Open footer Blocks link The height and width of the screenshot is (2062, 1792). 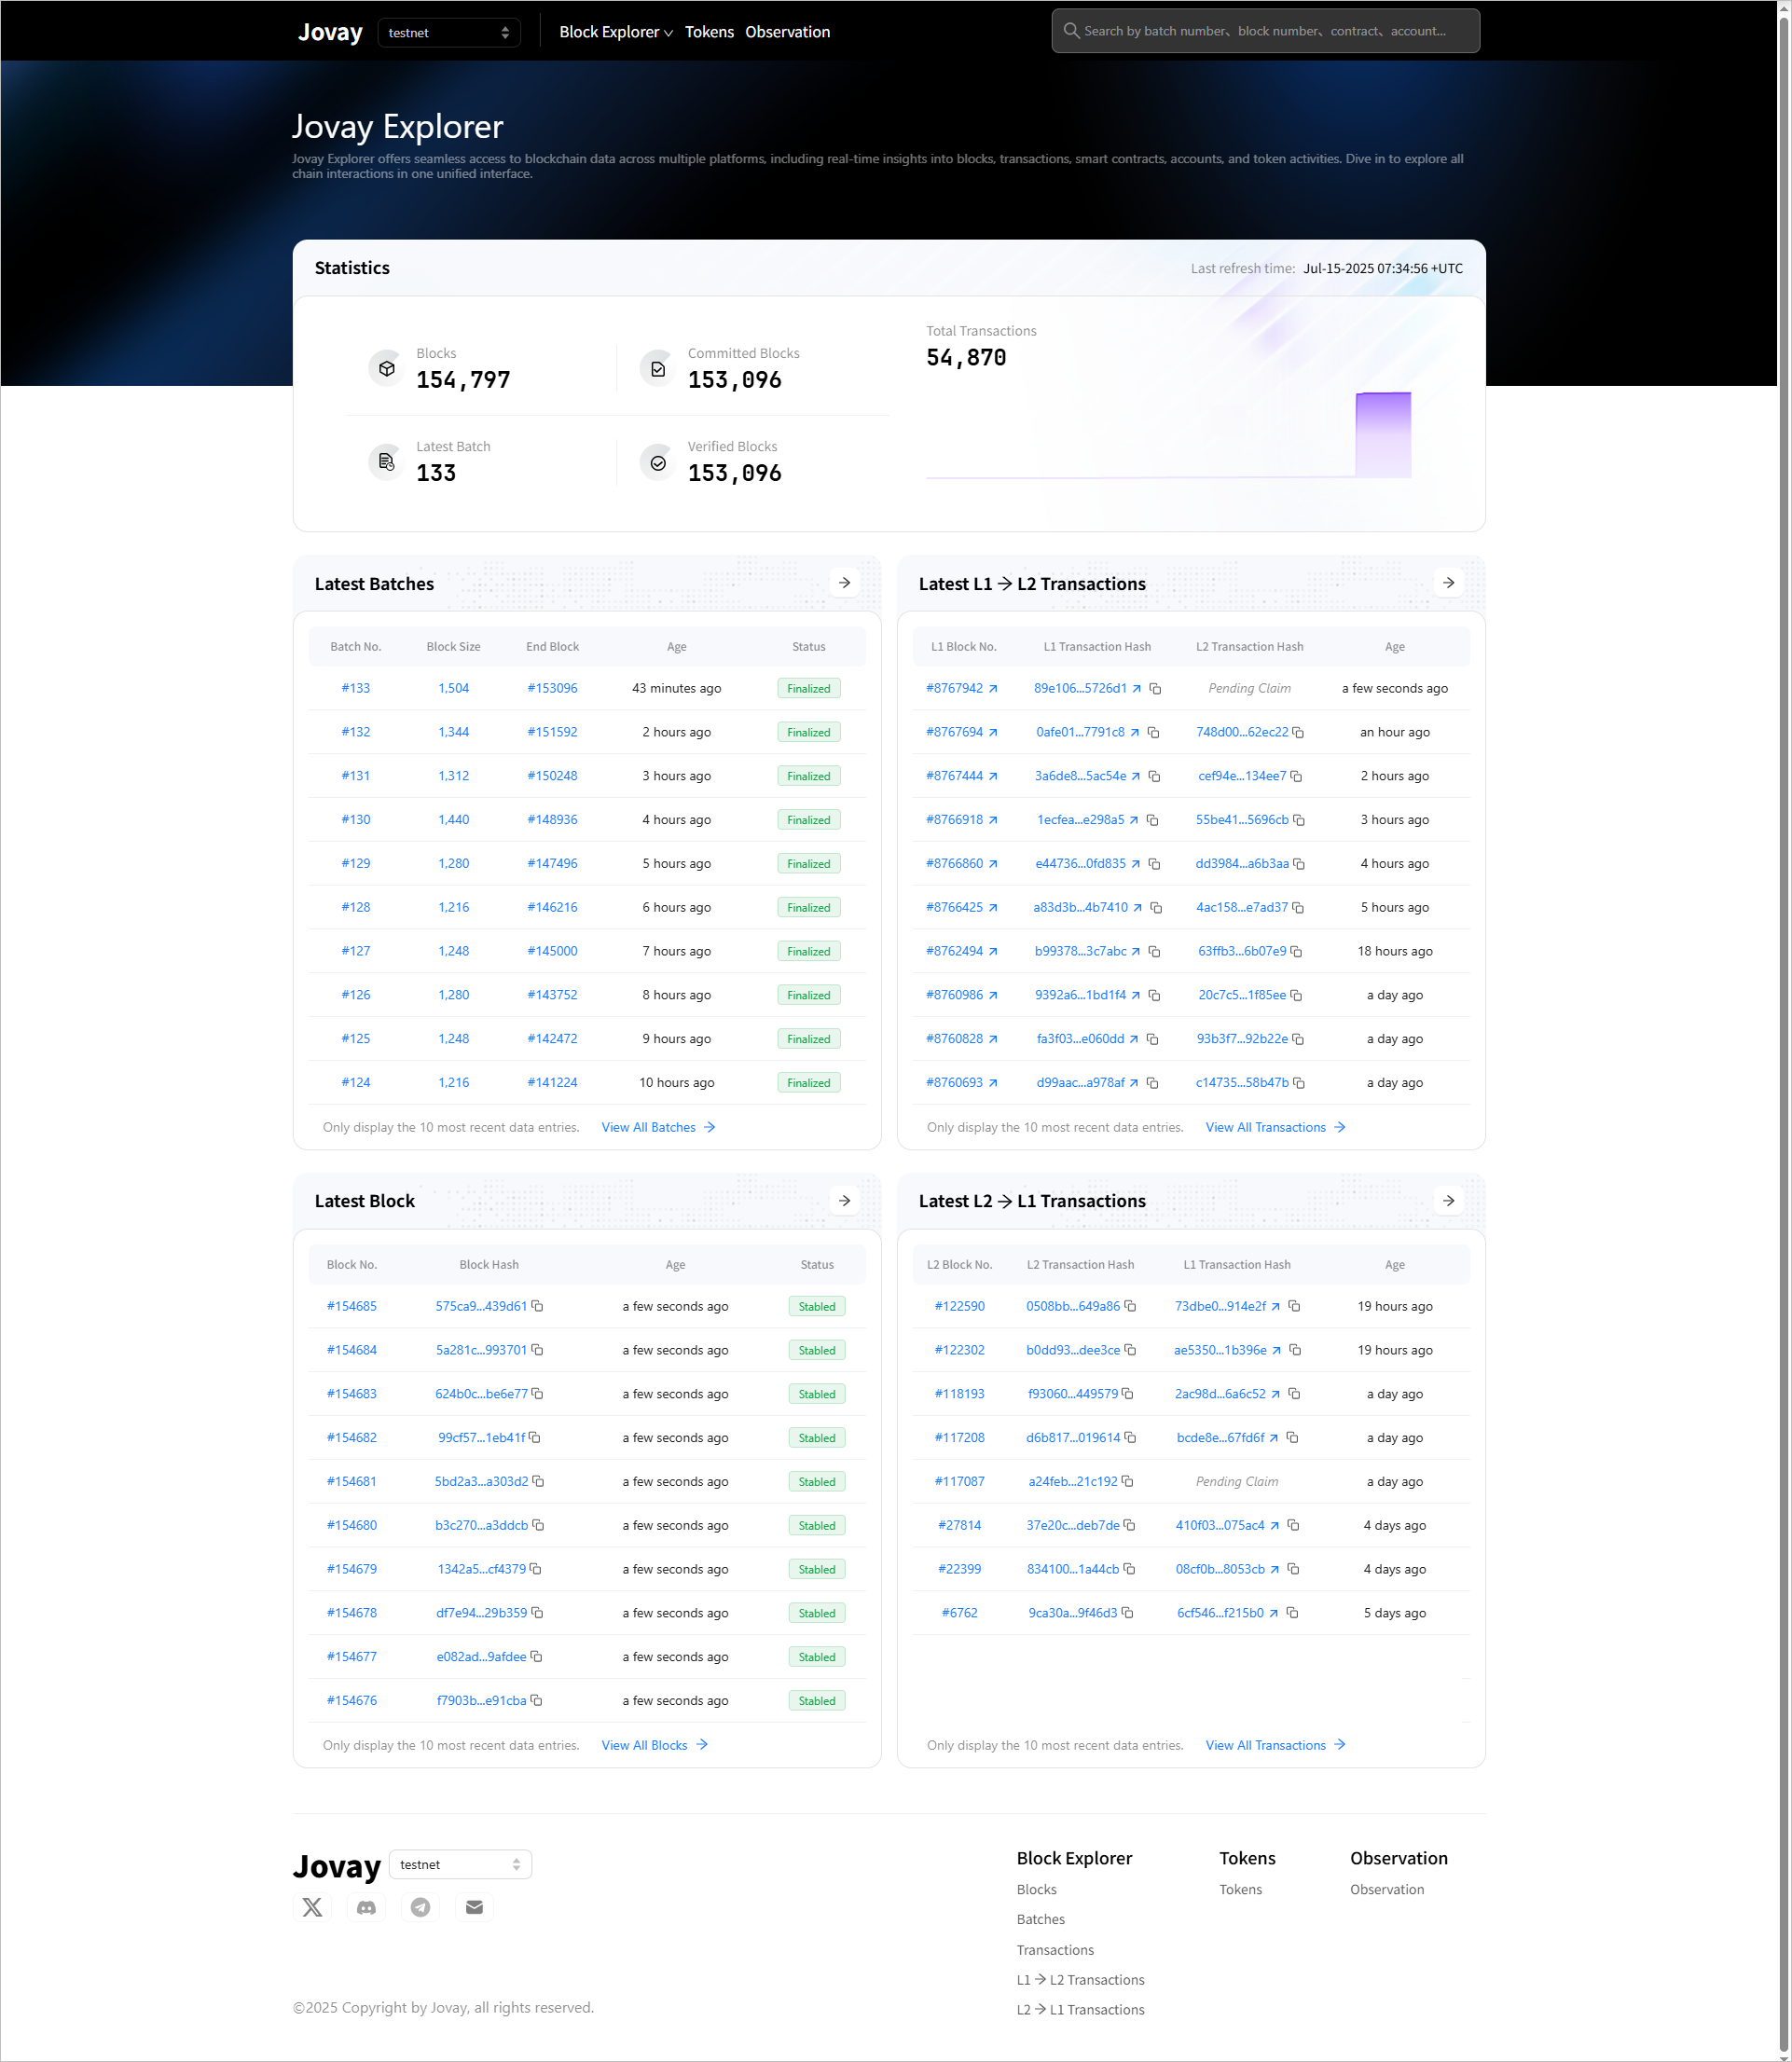(1036, 1889)
